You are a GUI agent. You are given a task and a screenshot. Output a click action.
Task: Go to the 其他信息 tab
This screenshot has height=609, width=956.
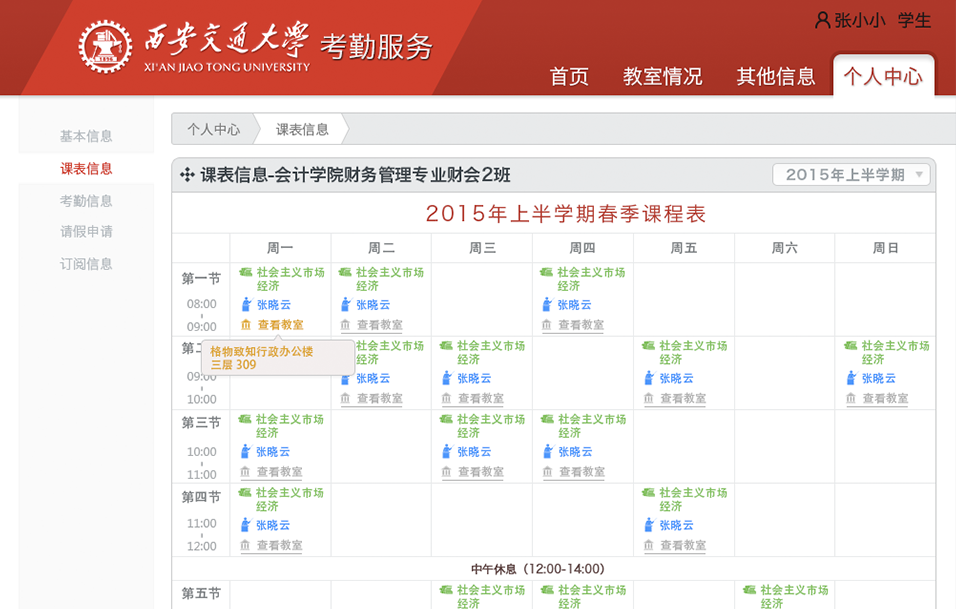coord(776,76)
